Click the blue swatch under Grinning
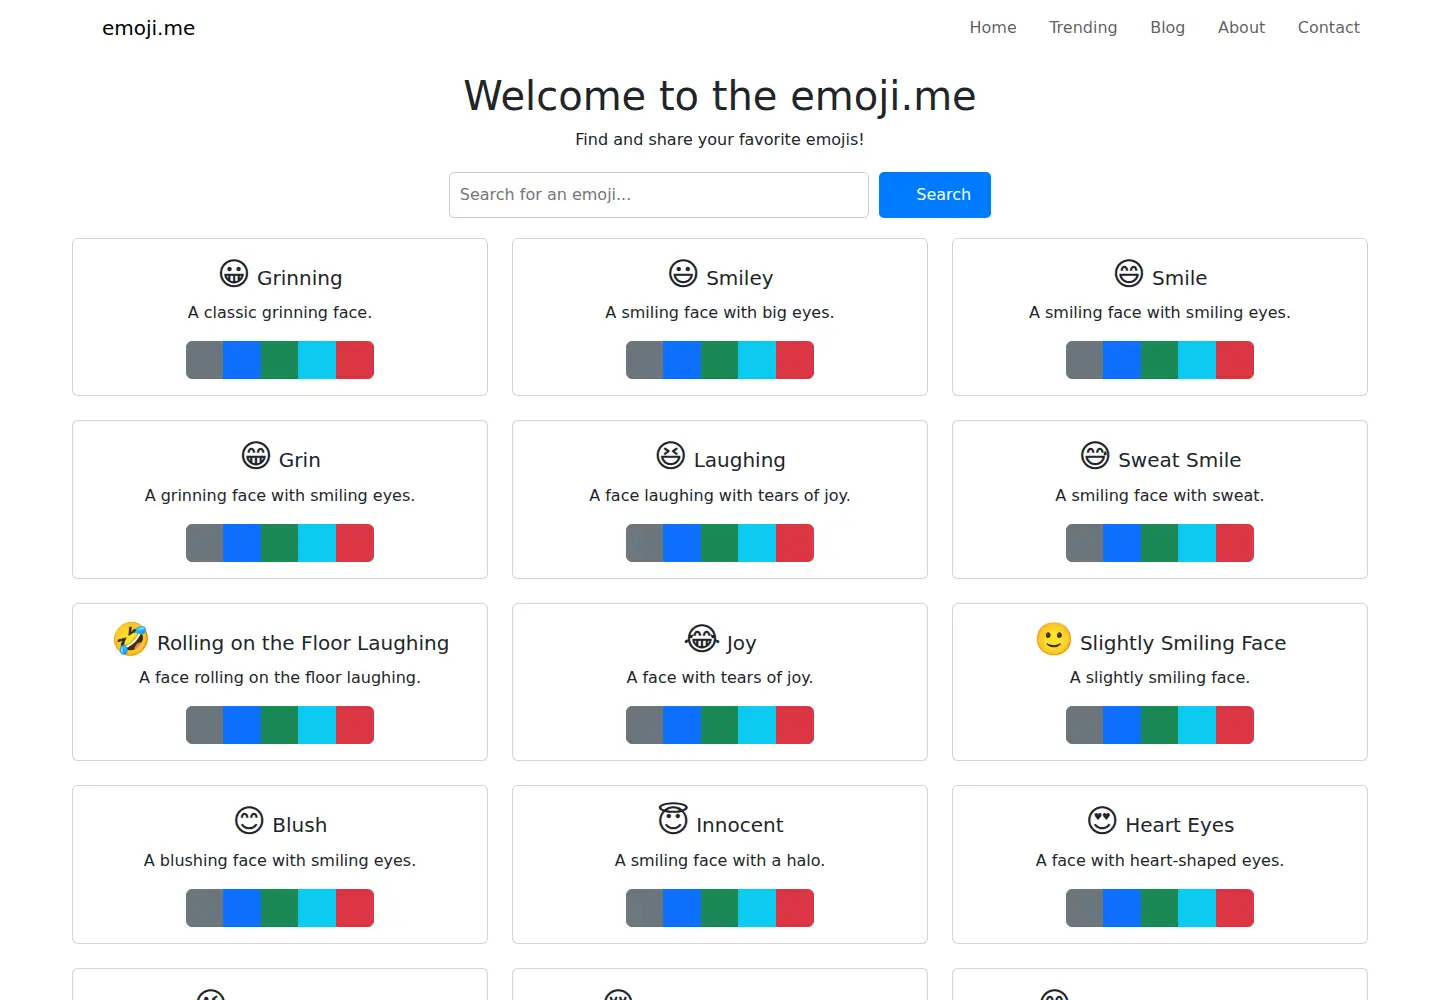This screenshot has height=1000, width=1440. (x=242, y=360)
